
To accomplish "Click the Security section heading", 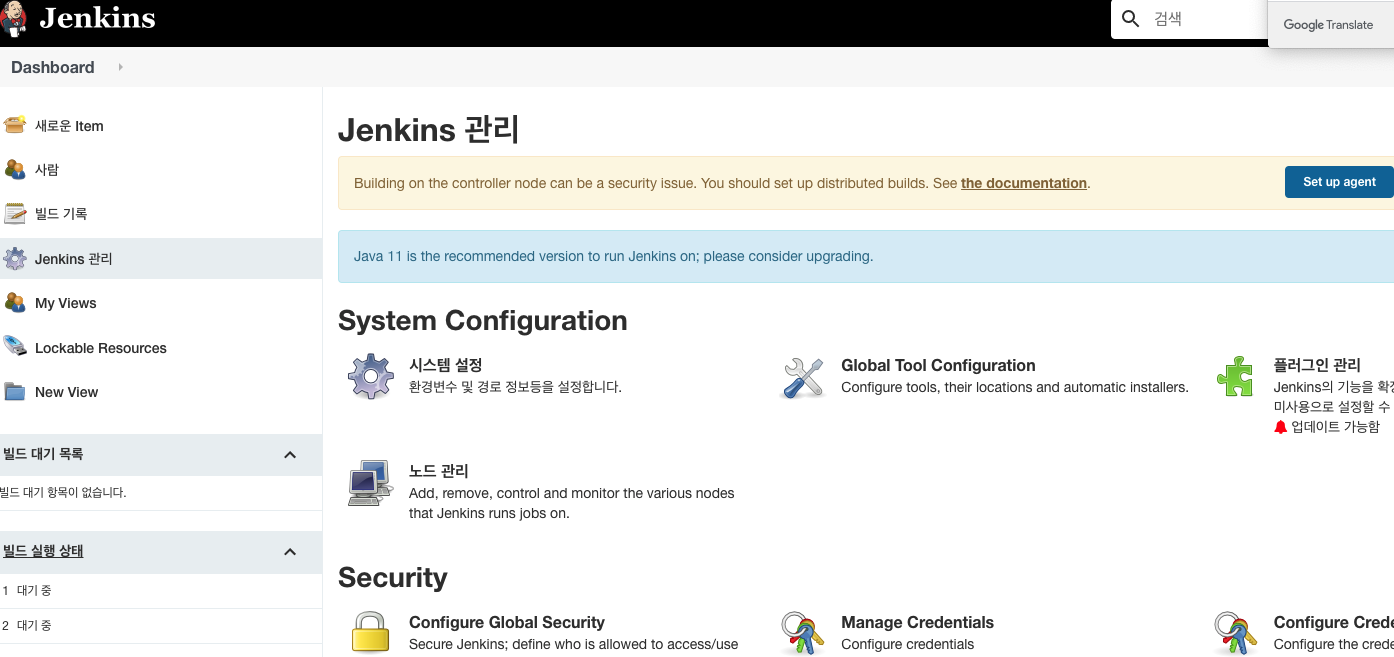I will [393, 578].
